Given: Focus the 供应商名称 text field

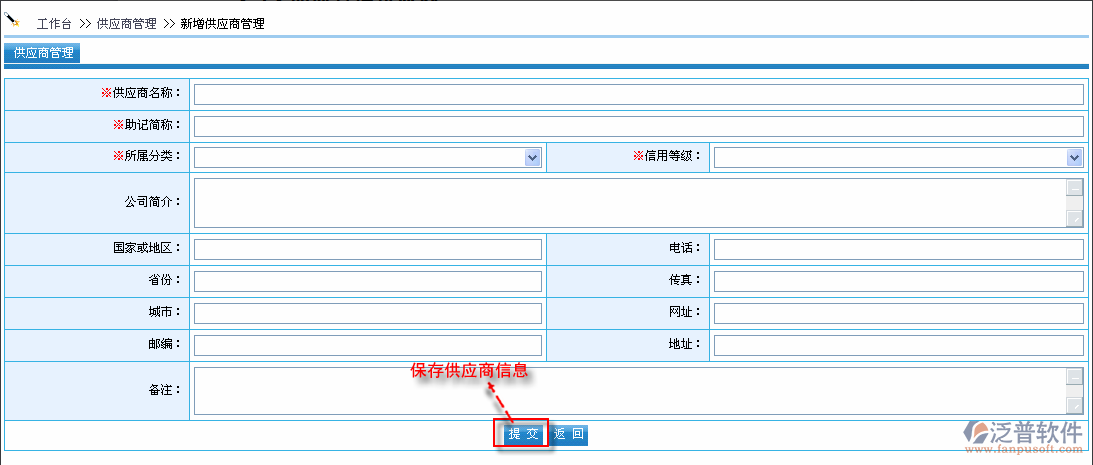Looking at the screenshot, I should pyautogui.click(x=638, y=94).
